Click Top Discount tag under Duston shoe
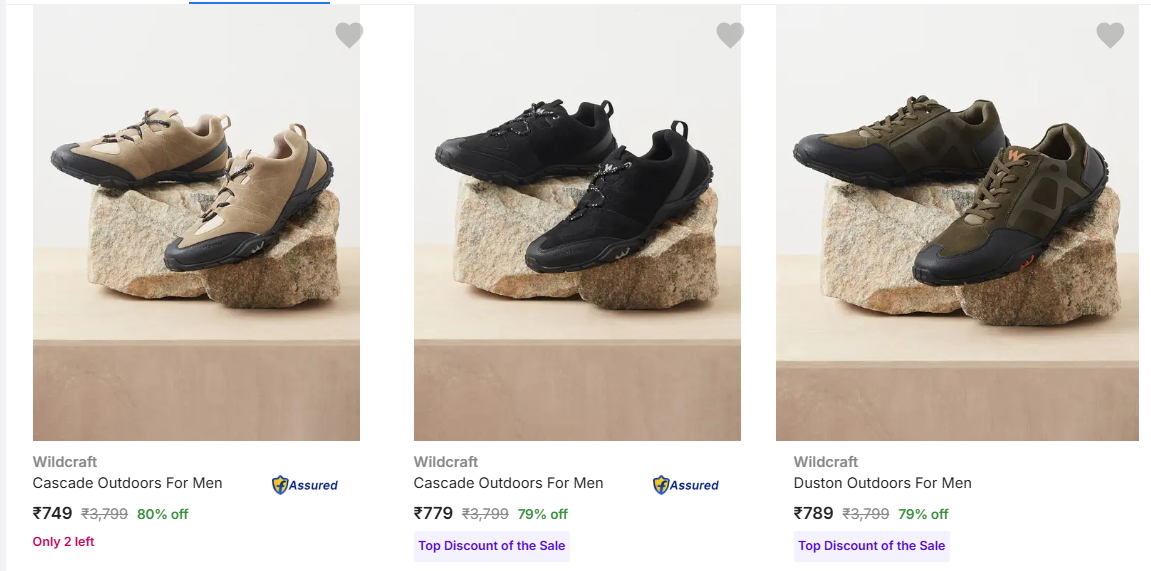The height and width of the screenshot is (571, 1151). pyautogui.click(x=872, y=546)
